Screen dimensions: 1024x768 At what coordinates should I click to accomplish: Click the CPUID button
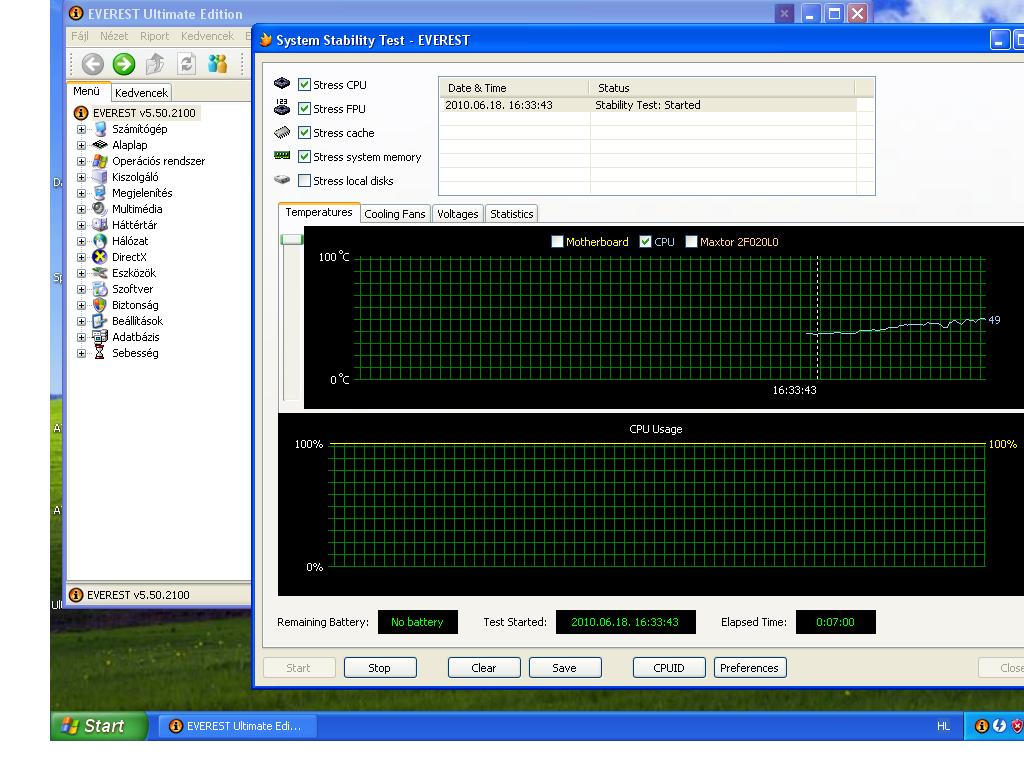[x=669, y=667]
